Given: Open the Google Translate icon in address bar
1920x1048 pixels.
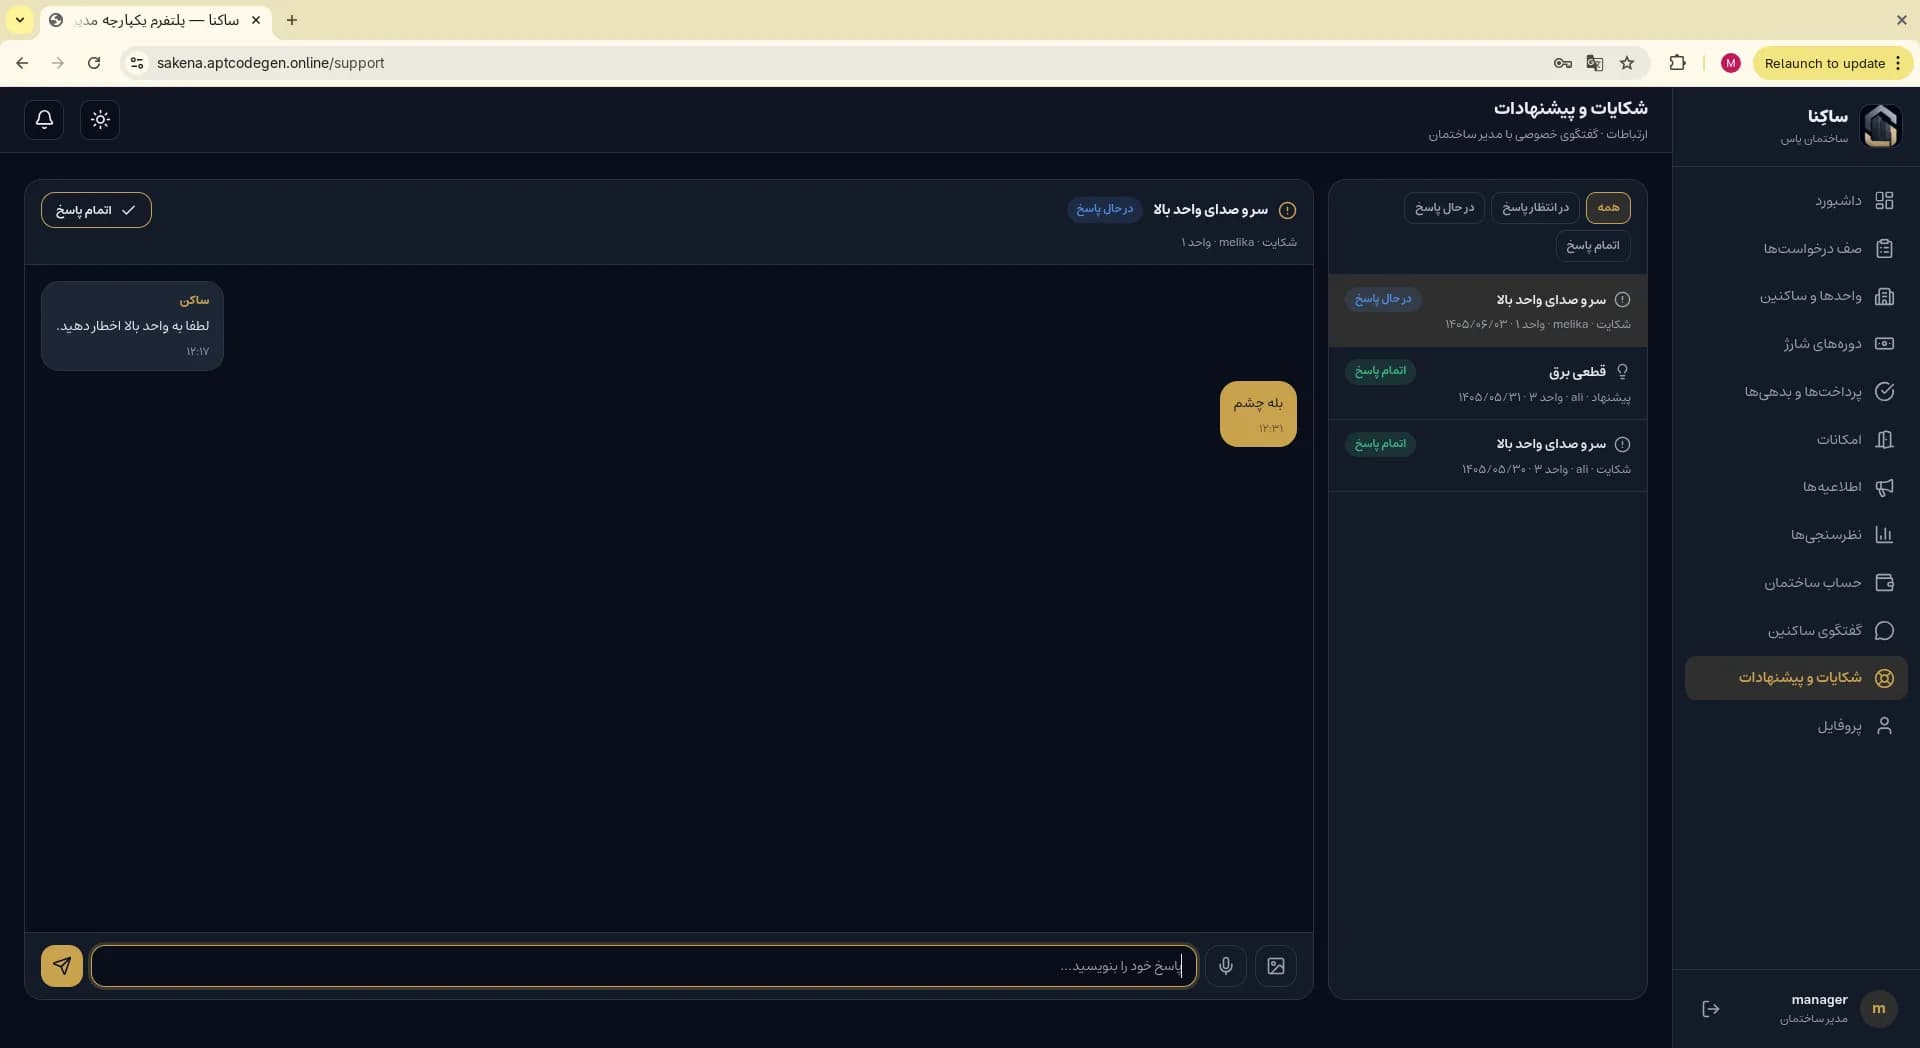Looking at the screenshot, I should click(x=1595, y=63).
